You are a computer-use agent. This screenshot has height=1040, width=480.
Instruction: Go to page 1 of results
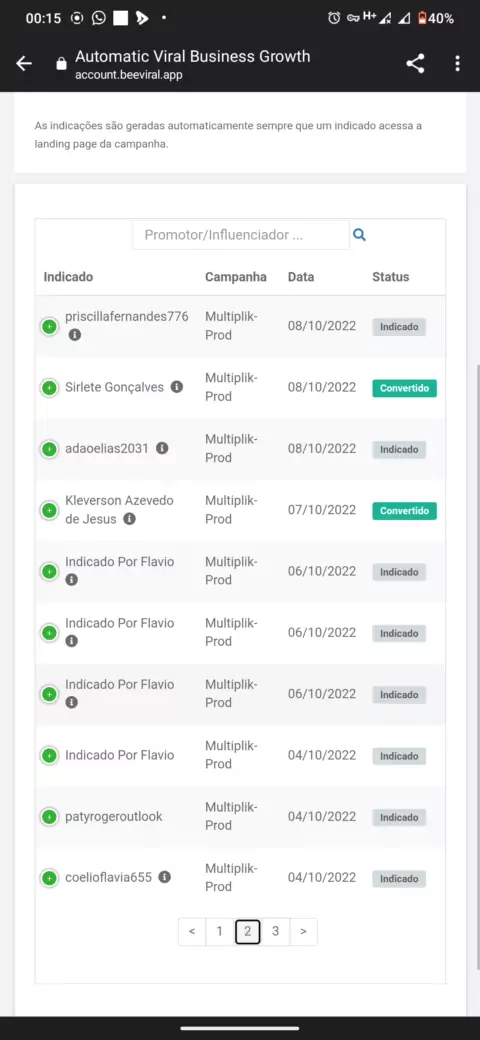pyautogui.click(x=219, y=931)
